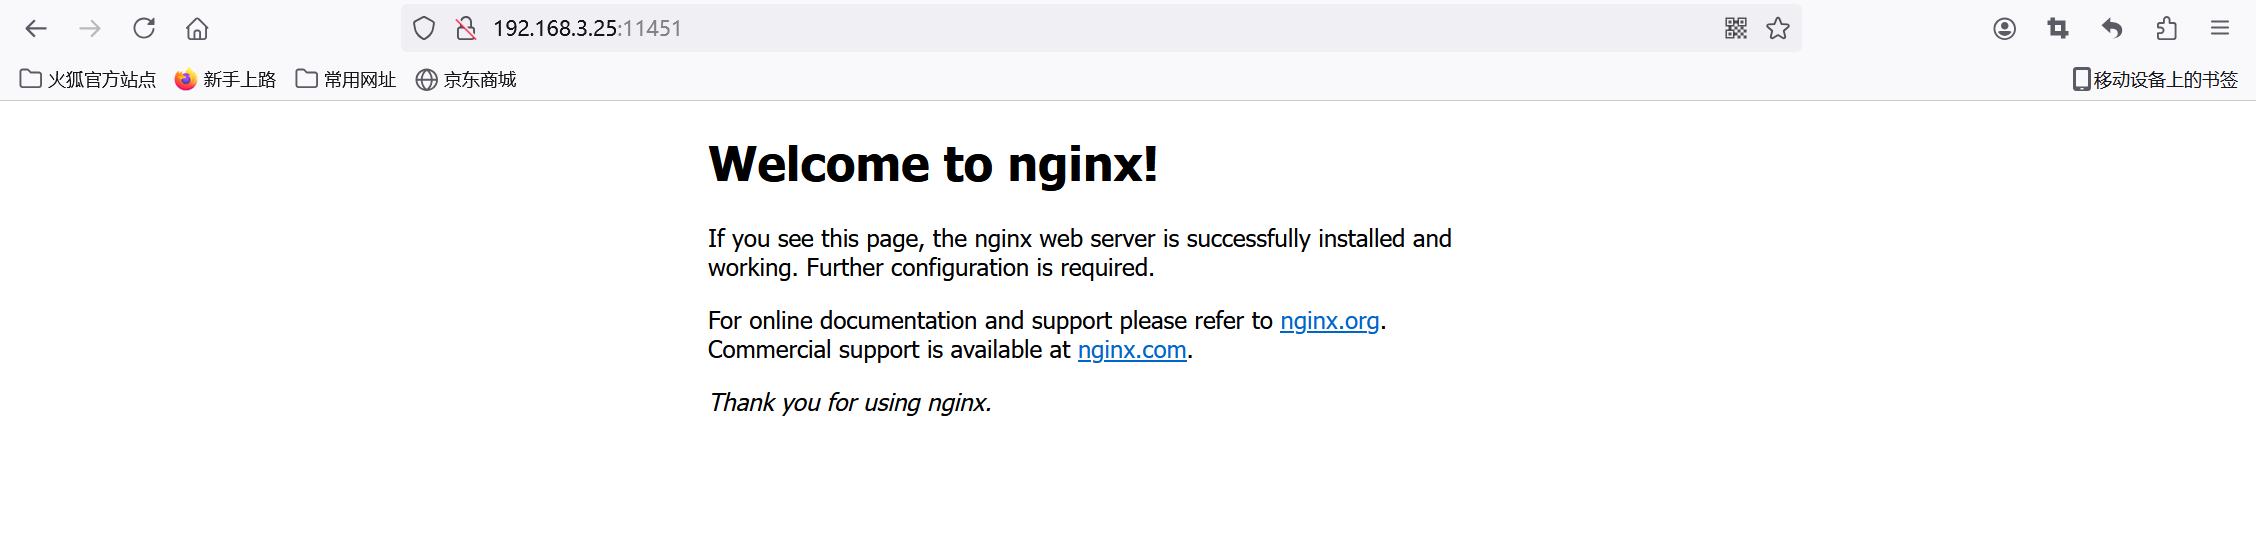The height and width of the screenshot is (551, 2256).
Task: Click the undo arrow toolbar icon
Action: point(2112,28)
